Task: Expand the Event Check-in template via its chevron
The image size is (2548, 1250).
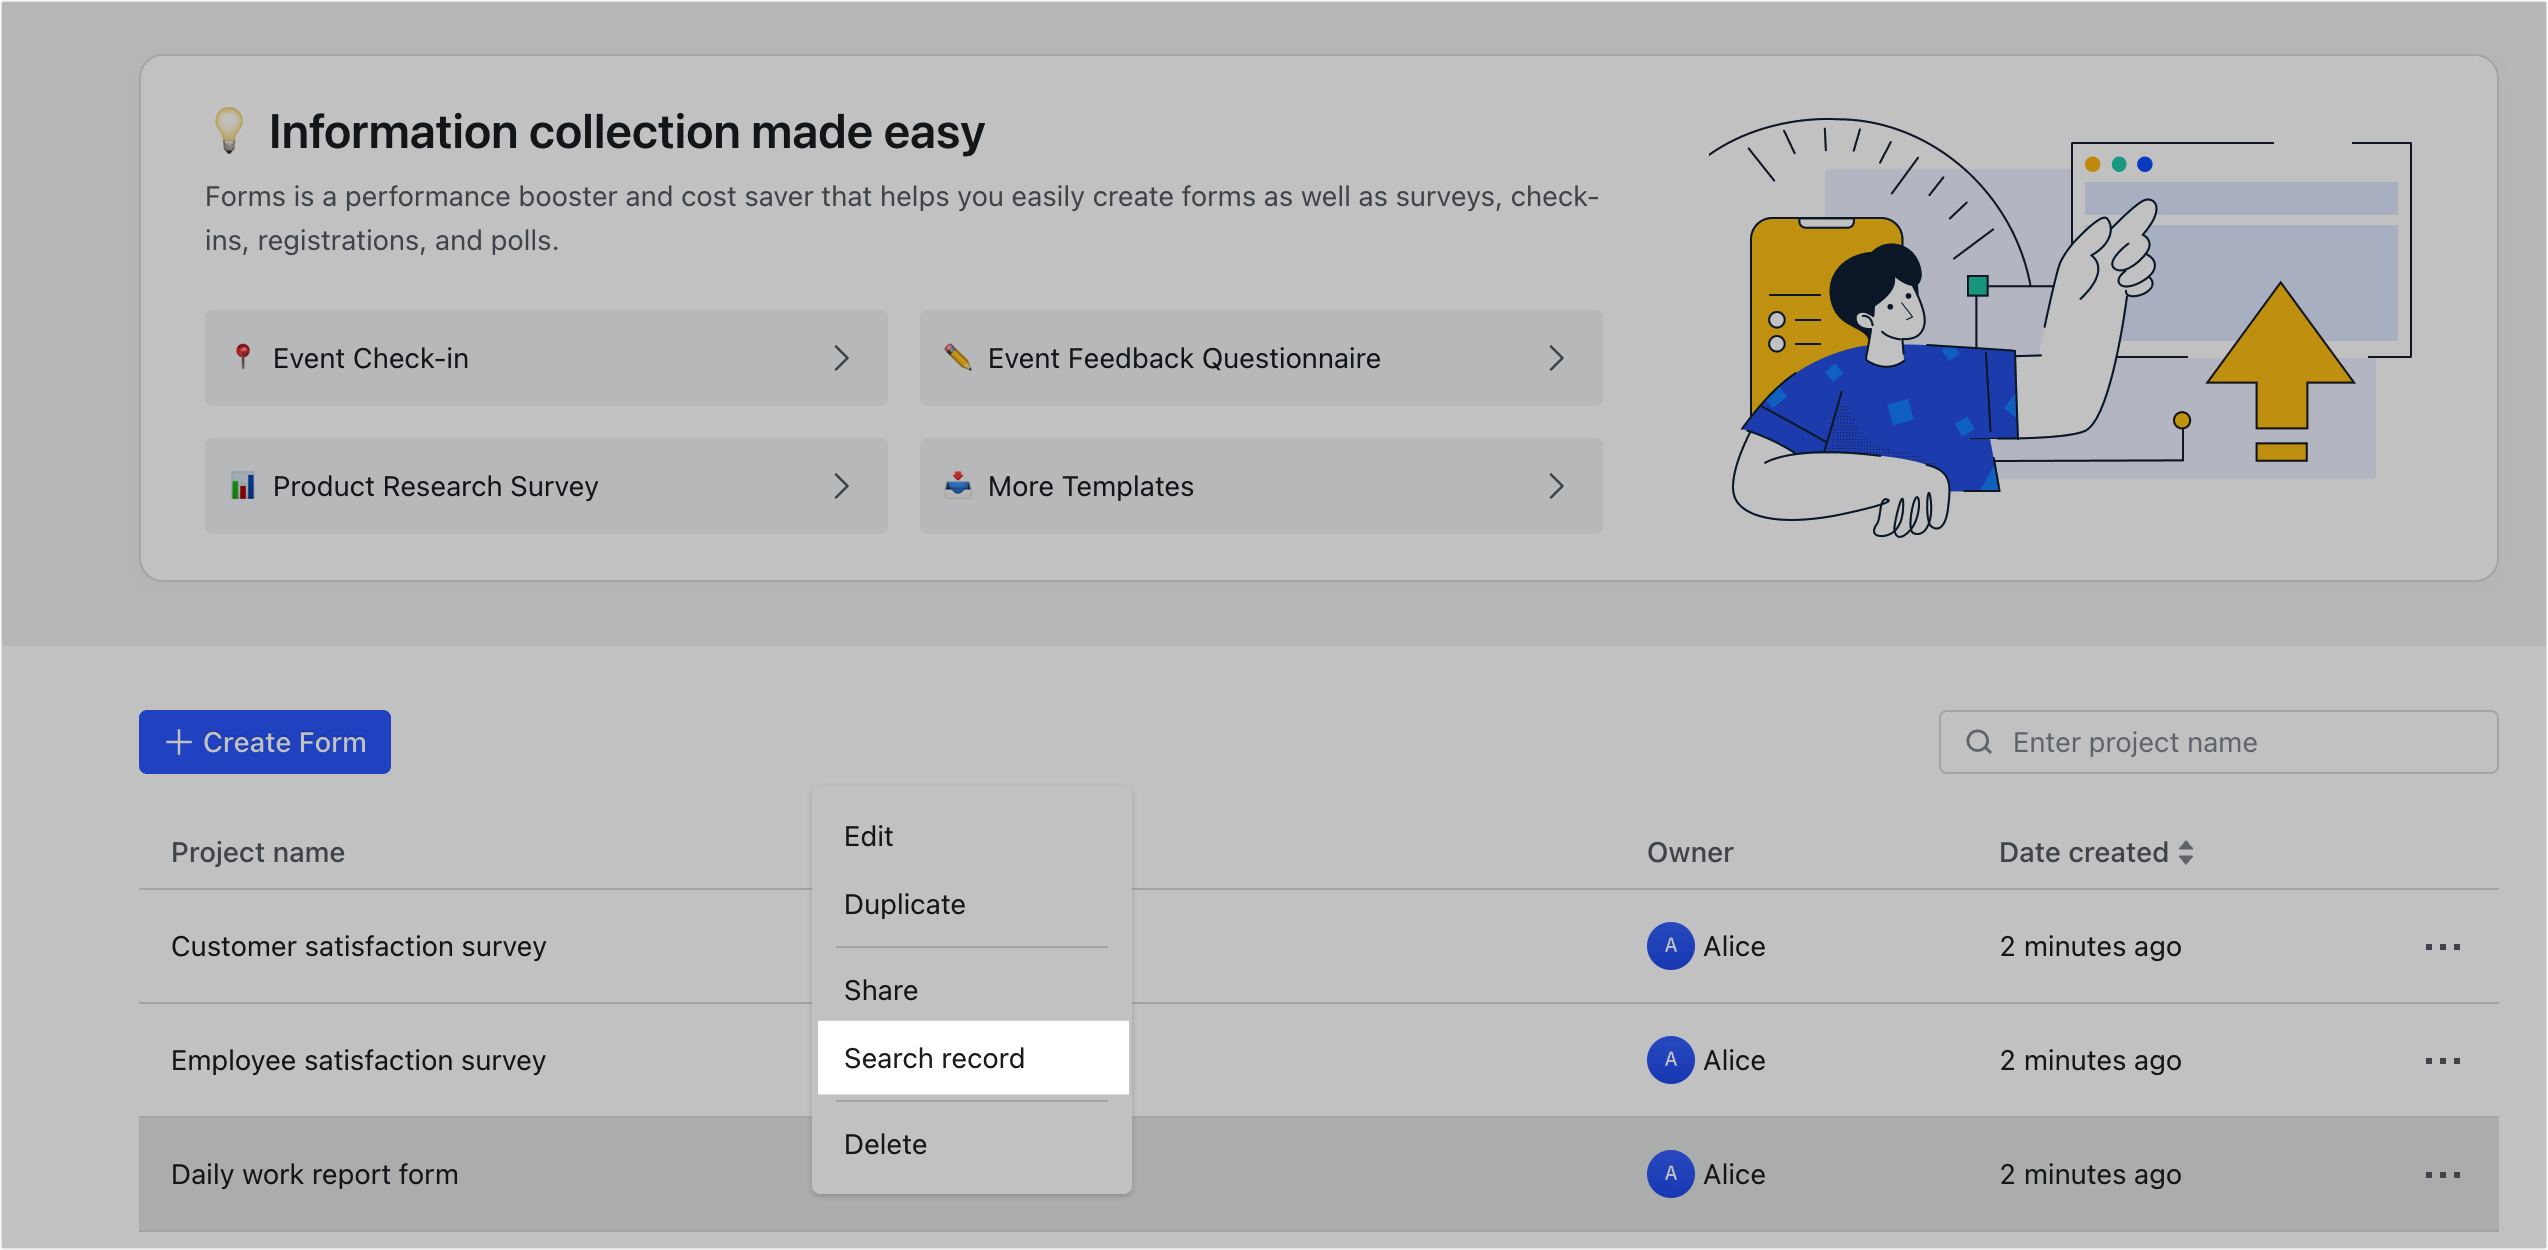Action: [843, 358]
